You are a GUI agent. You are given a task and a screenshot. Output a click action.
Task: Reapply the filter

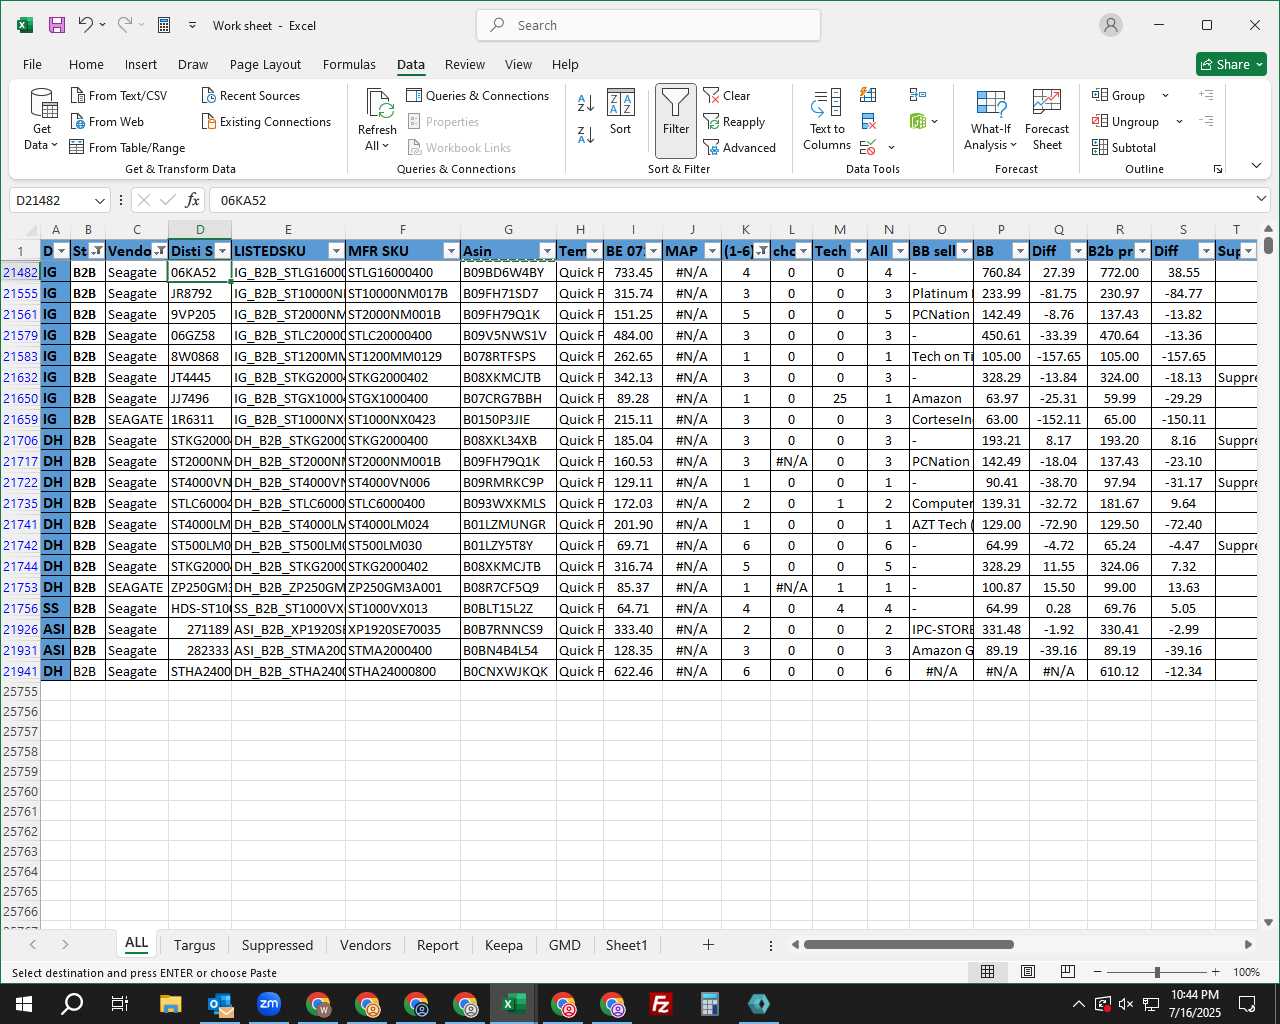pyautogui.click(x=734, y=122)
